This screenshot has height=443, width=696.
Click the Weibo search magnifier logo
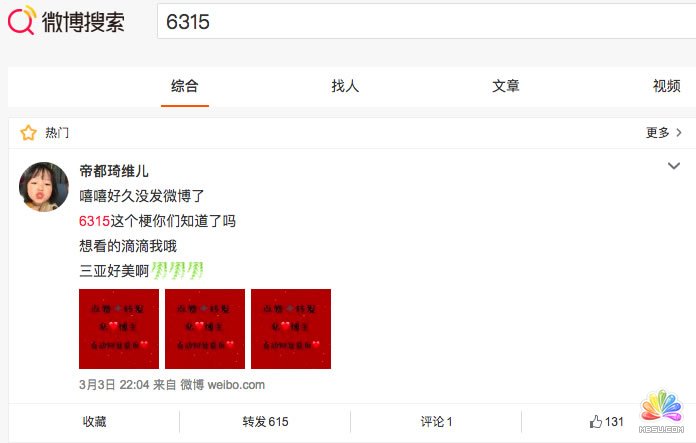(21, 20)
